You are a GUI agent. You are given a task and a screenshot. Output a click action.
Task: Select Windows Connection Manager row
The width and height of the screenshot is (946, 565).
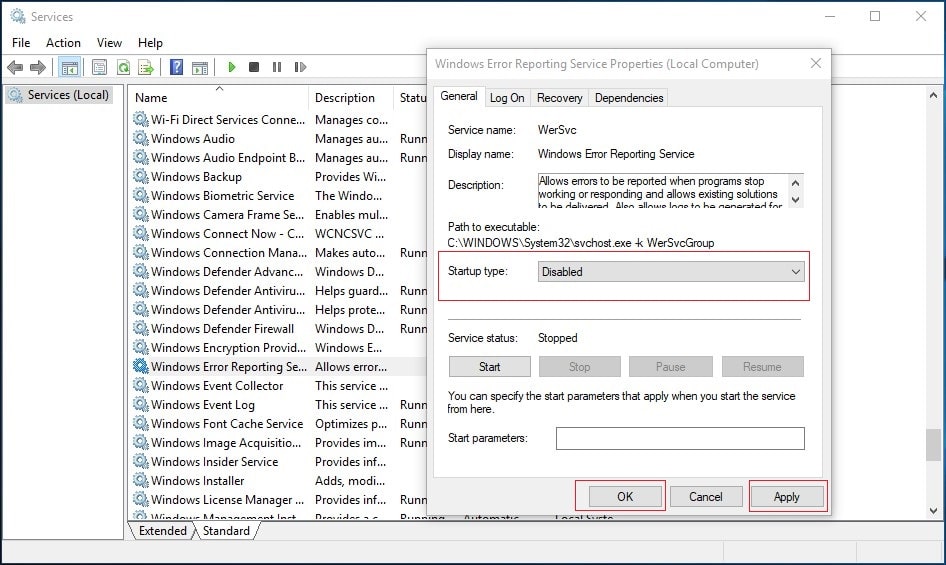click(279, 252)
